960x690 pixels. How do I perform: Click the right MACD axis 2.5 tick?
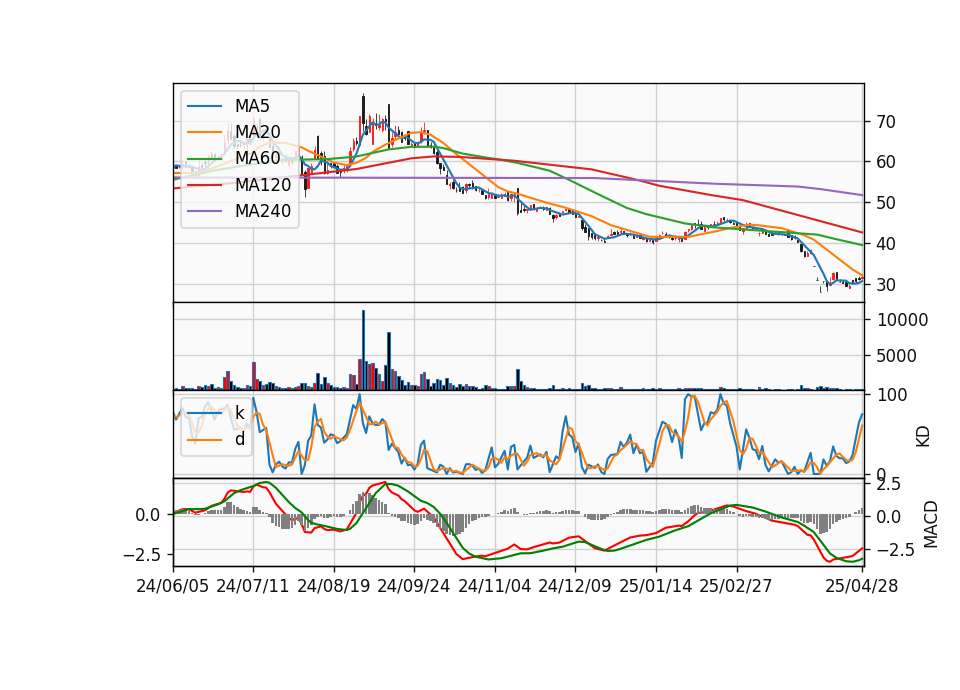coord(889,484)
